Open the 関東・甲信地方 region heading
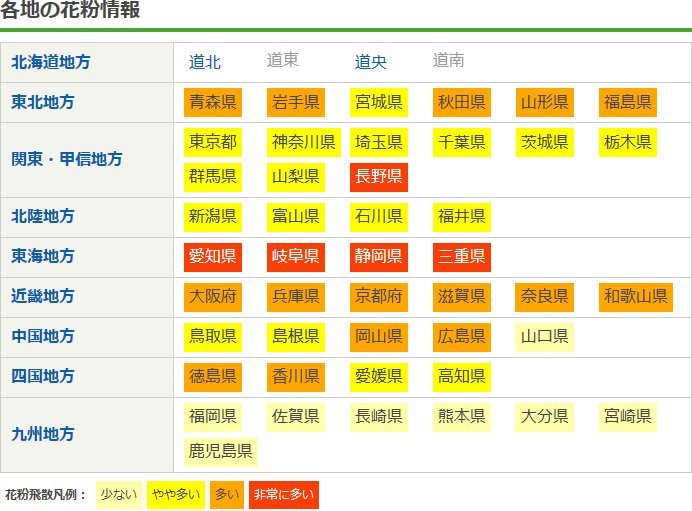Viewport: 692px width, 511px height. click(x=67, y=159)
